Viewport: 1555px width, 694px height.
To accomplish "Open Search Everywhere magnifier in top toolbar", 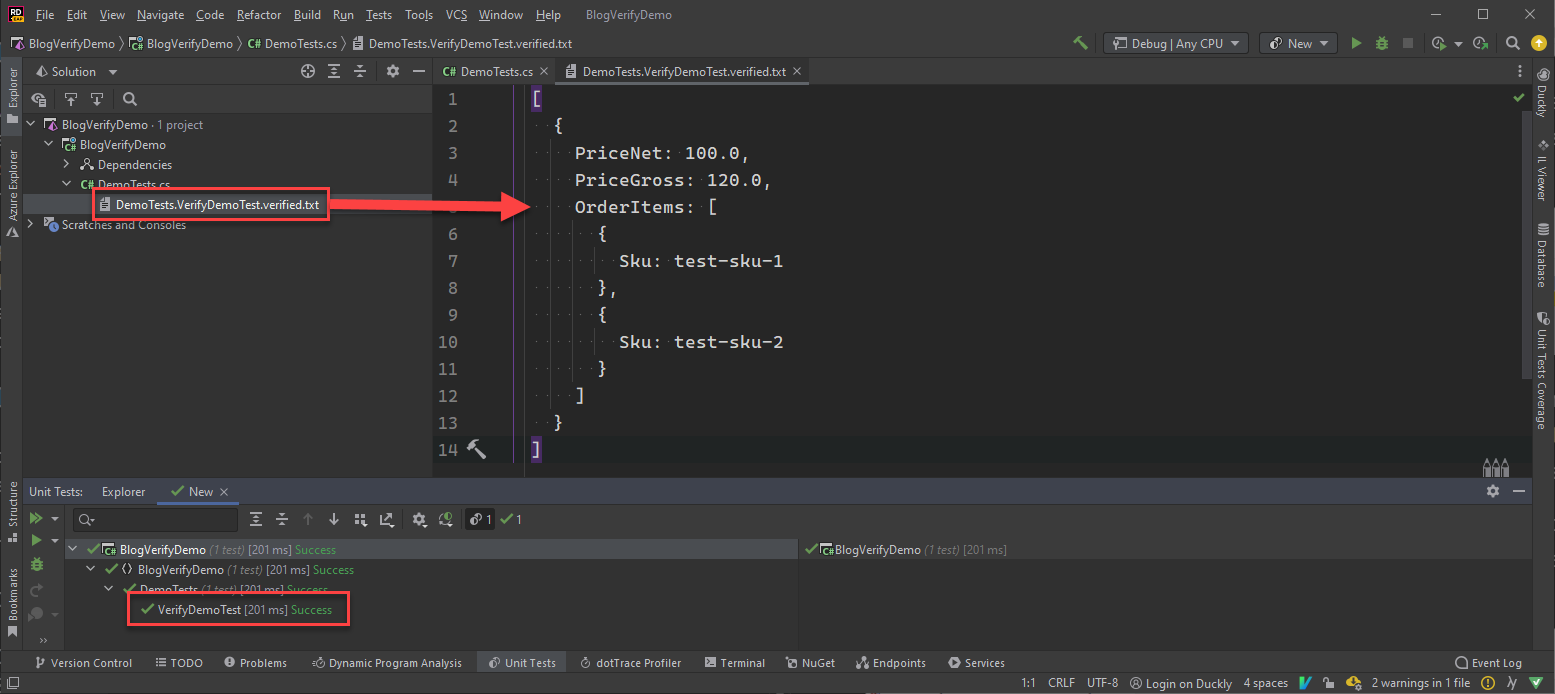I will (1513, 43).
